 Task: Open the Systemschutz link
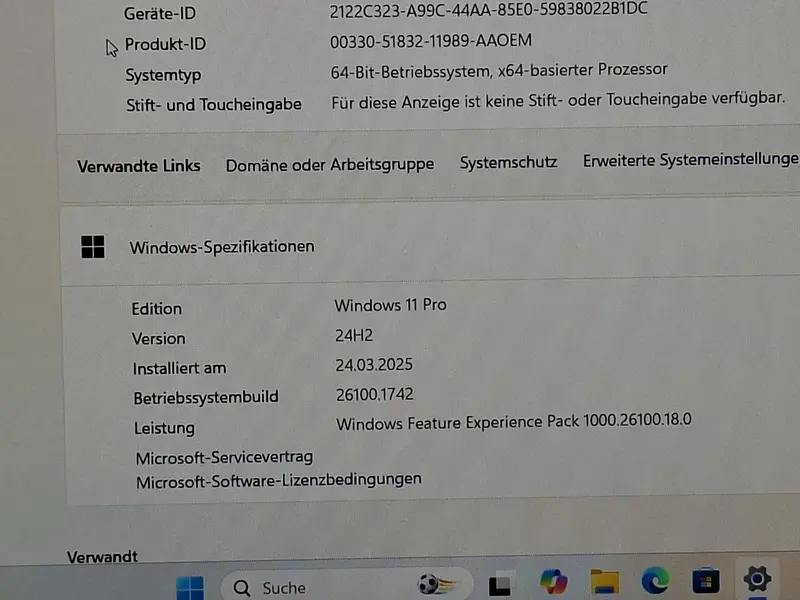[508, 162]
